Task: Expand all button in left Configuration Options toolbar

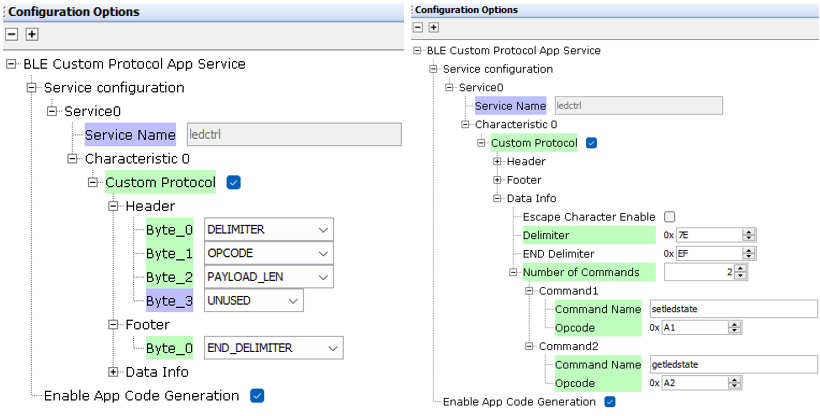Action: click(x=32, y=35)
